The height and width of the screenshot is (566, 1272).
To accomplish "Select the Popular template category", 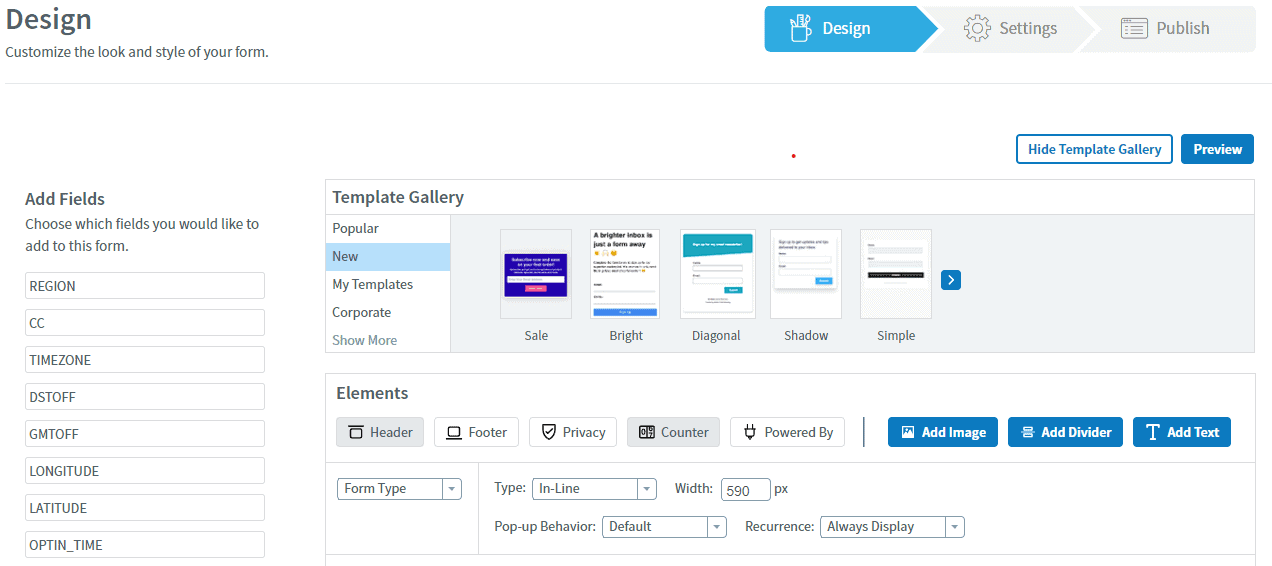I will click(356, 229).
